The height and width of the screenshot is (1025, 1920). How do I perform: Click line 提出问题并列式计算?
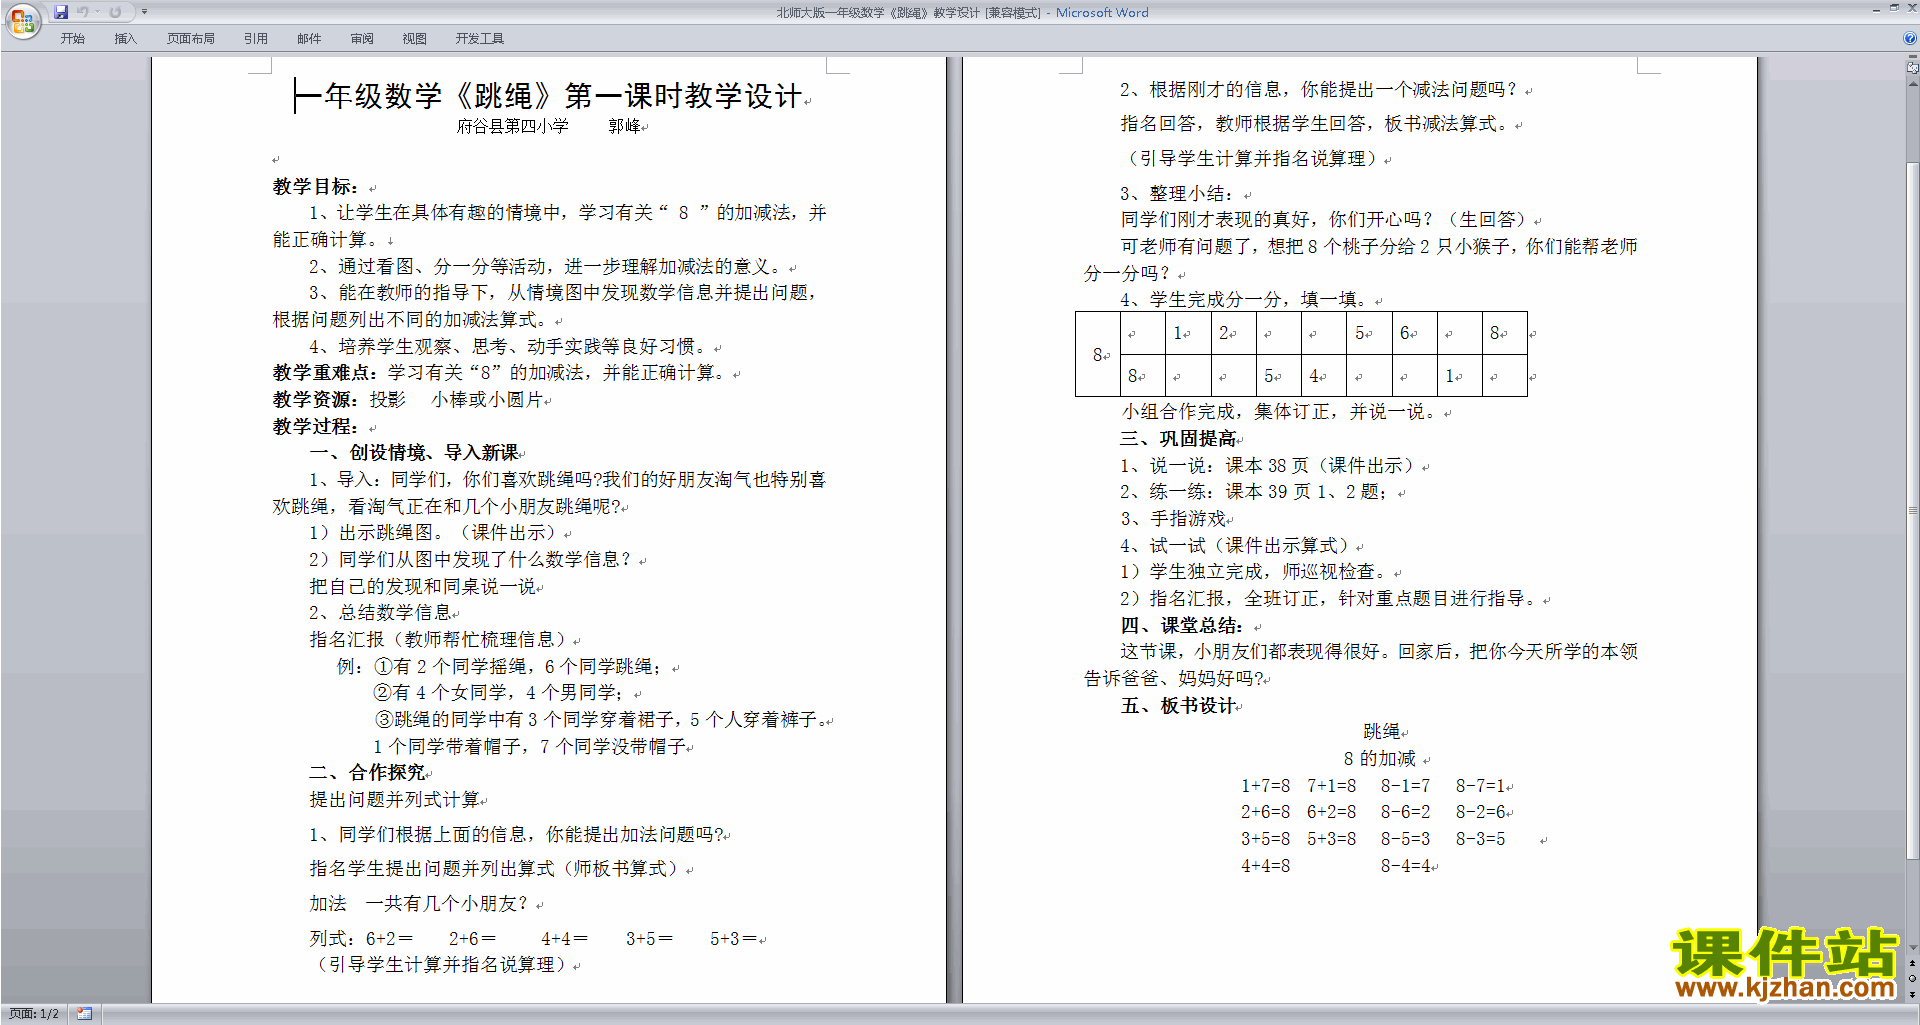[x=395, y=800]
